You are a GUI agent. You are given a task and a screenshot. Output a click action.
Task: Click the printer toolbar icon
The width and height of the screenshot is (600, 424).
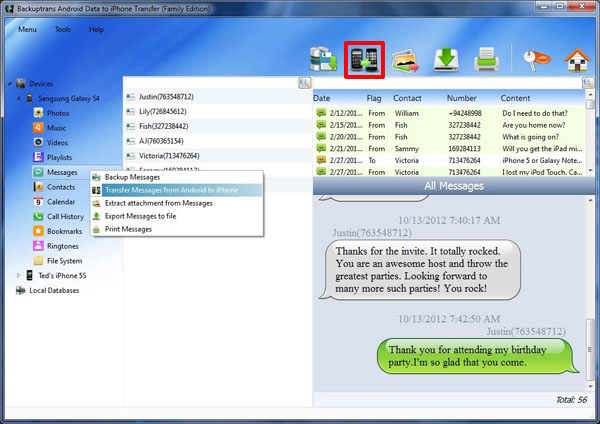486,60
